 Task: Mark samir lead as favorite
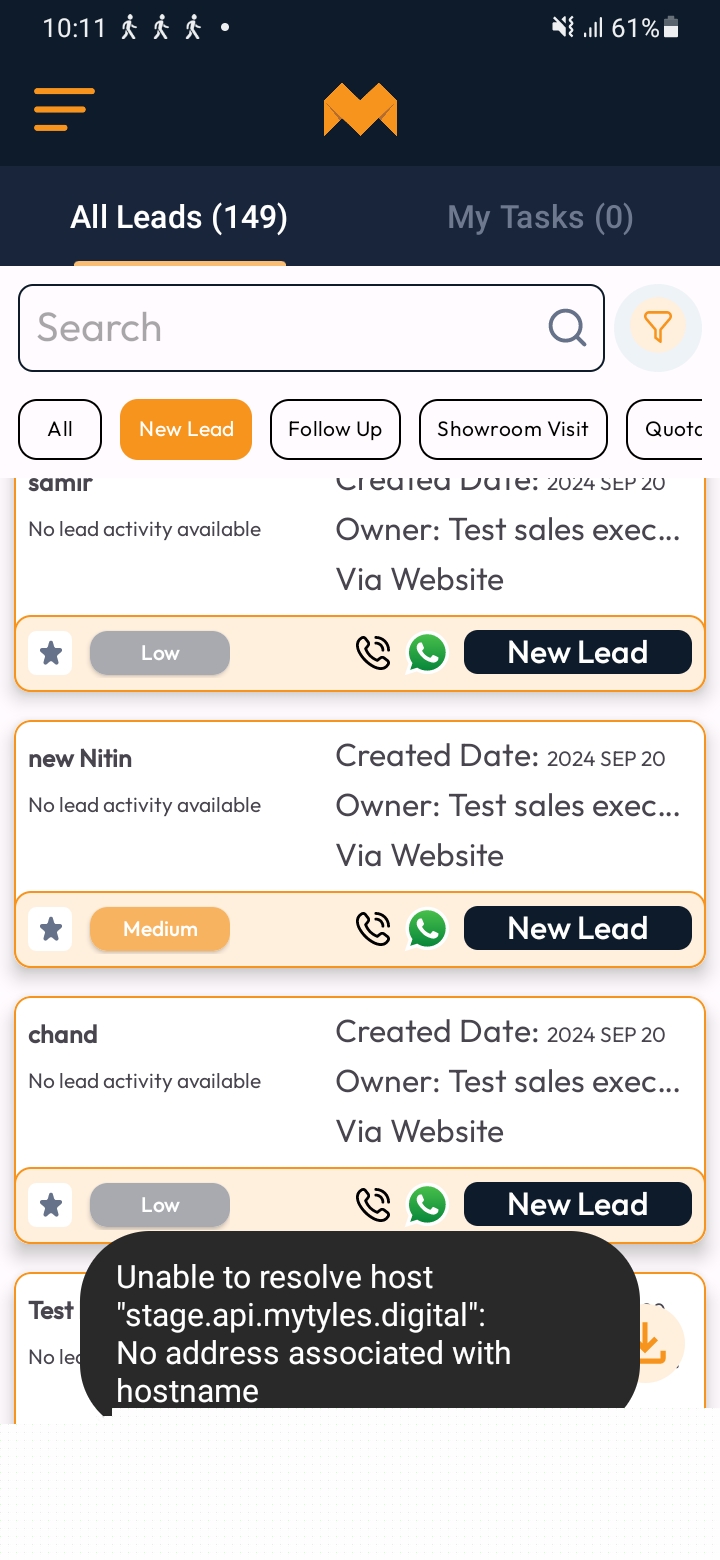point(51,653)
